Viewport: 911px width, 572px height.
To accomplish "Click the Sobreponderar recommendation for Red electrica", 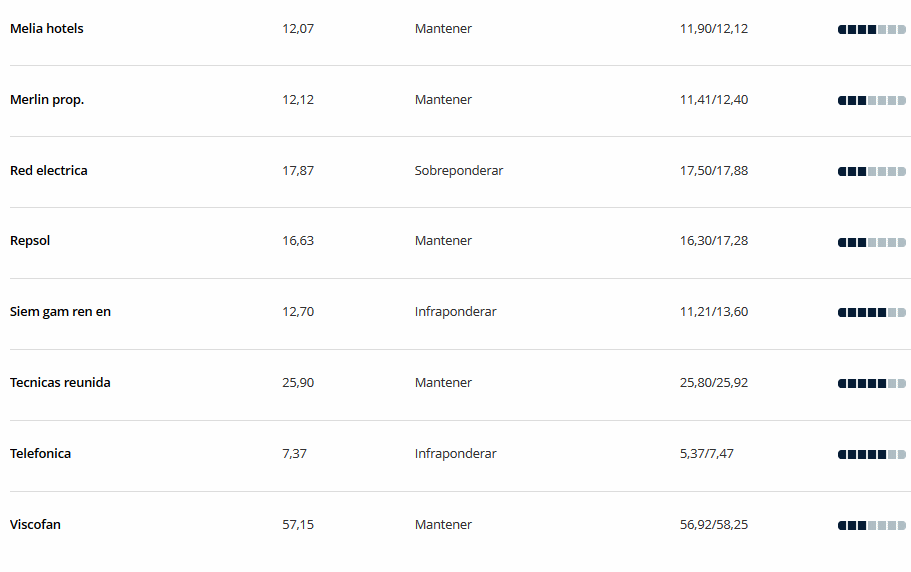I will point(459,171).
